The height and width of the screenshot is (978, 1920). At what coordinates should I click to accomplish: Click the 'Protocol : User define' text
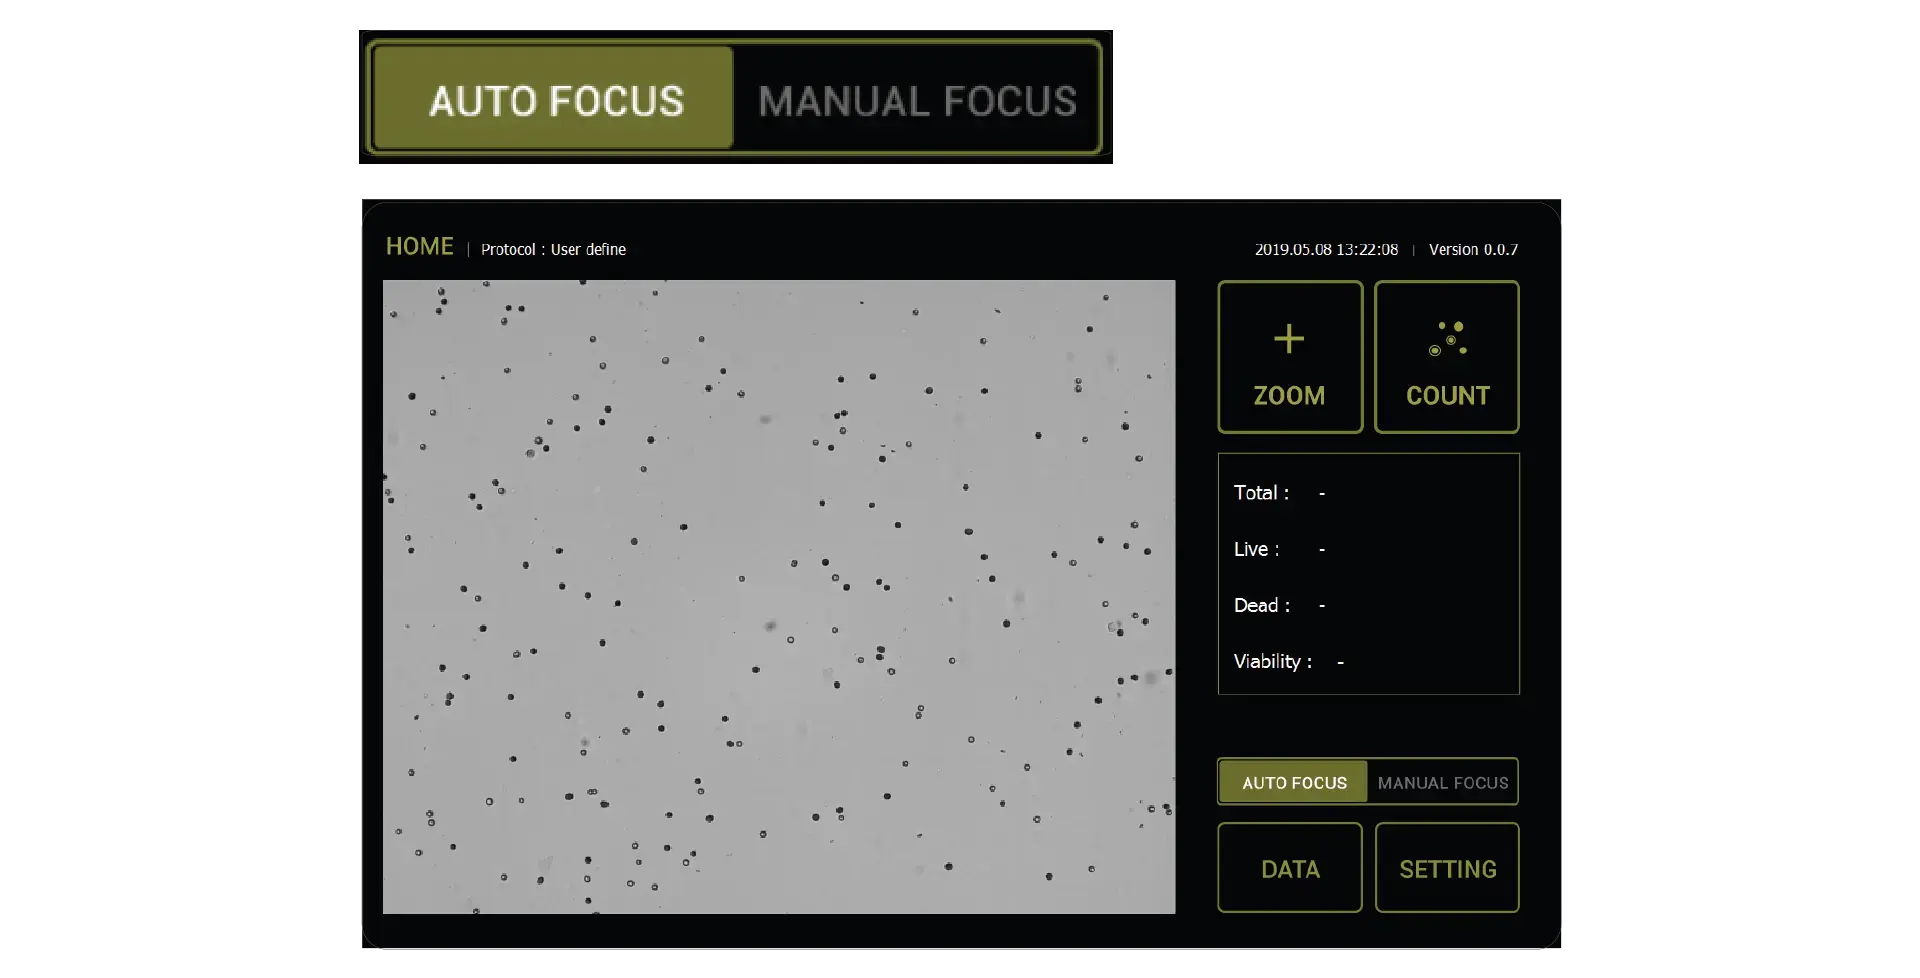click(x=553, y=249)
